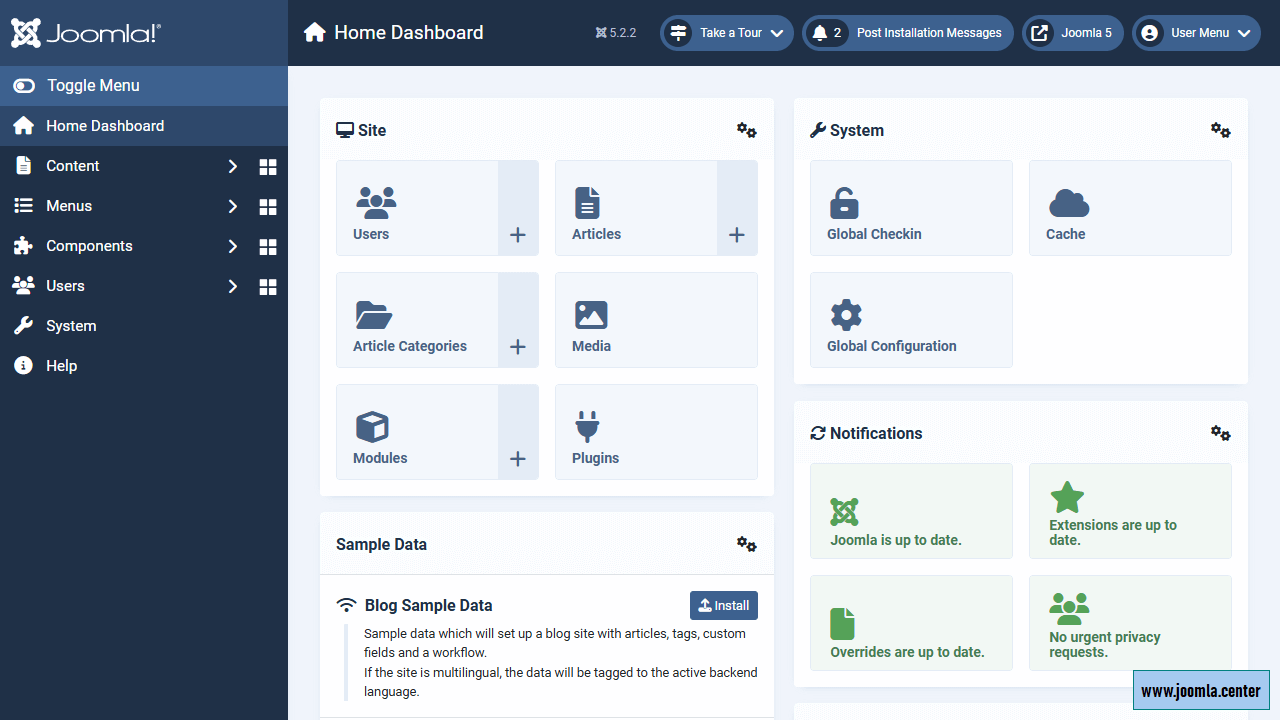The image size is (1280, 720).
Task: Open System in the sidebar
Action: tap(144, 326)
